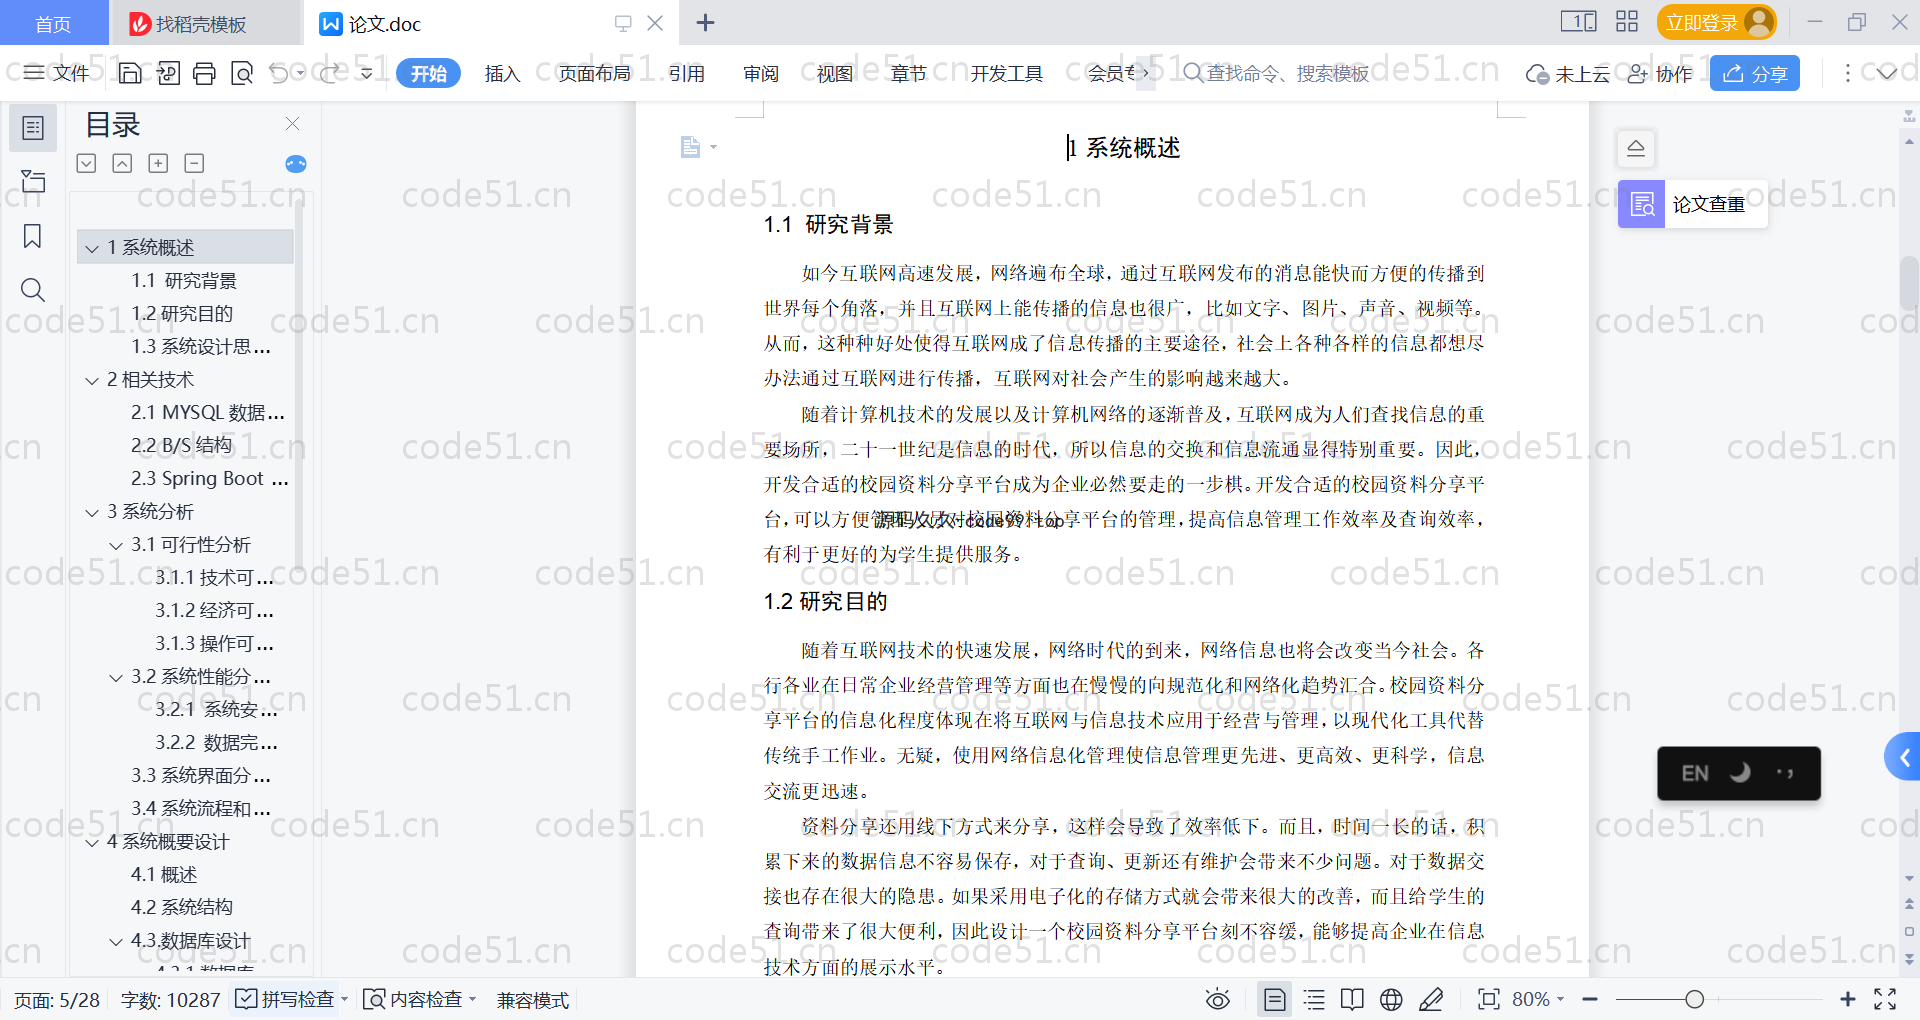
Task: Open the 审阅 ribbon tab
Action: coord(761,74)
